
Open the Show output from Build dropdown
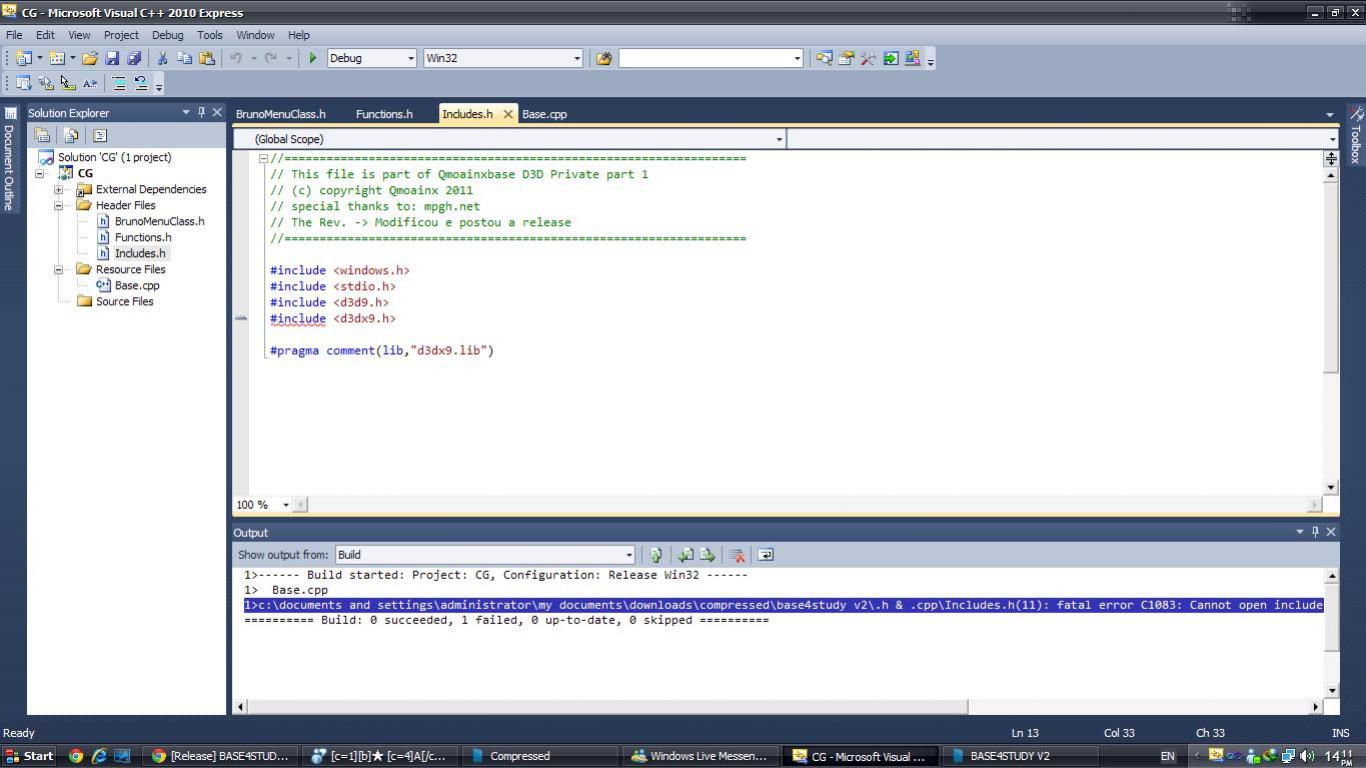[x=629, y=555]
